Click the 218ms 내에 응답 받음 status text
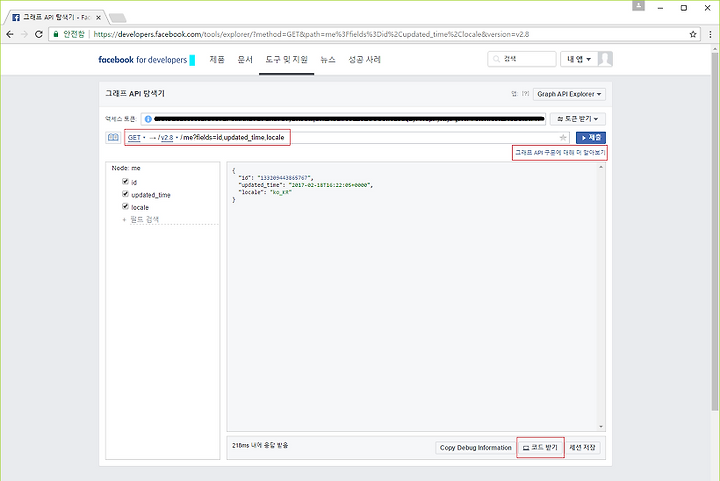The height and width of the screenshot is (481, 720). pyautogui.click(x=260, y=445)
